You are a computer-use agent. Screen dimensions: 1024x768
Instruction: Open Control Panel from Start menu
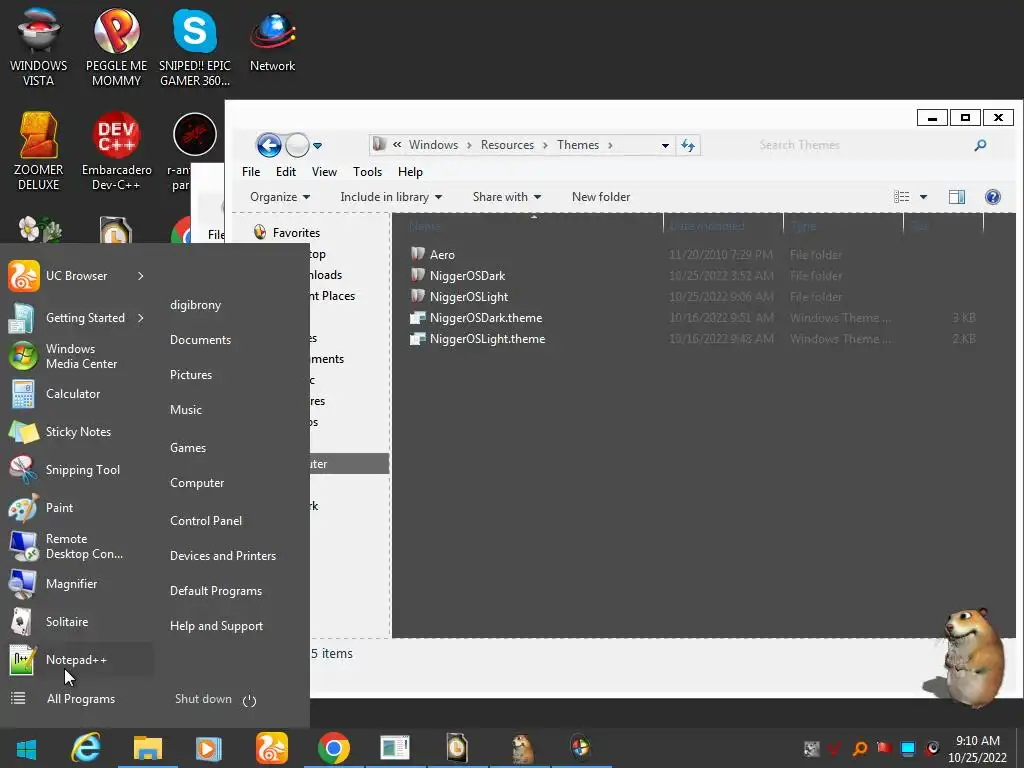click(206, 520)
